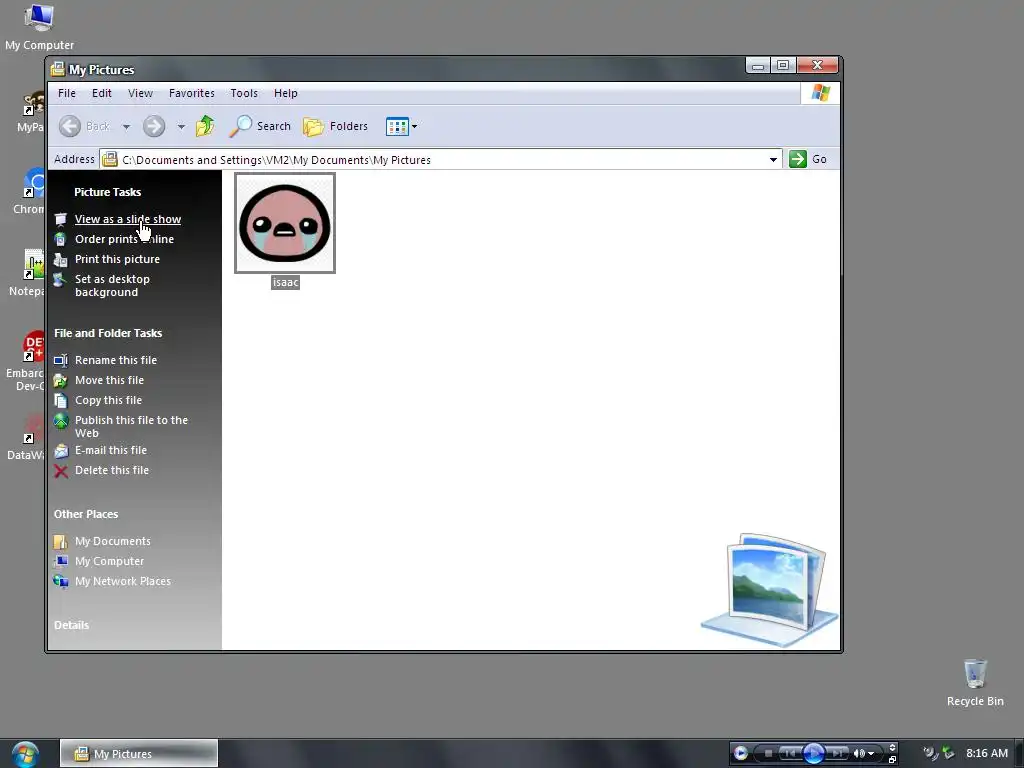This screenshot has height=768, width=1024.
Task: Open the Favorites menu
Action: click(x=191, y=93)
